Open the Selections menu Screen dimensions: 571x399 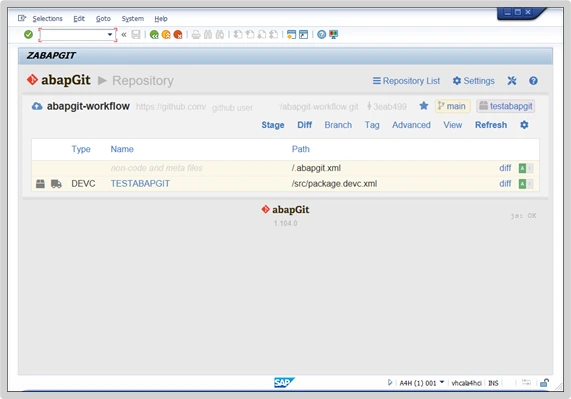[x=47, y=19]
